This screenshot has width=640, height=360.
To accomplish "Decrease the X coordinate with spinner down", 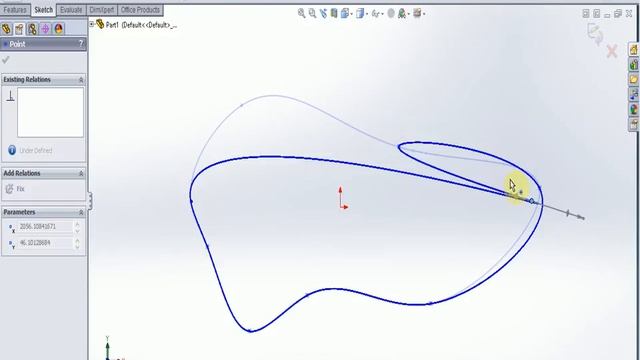I will pyautogui.click(x=77, y=231).
